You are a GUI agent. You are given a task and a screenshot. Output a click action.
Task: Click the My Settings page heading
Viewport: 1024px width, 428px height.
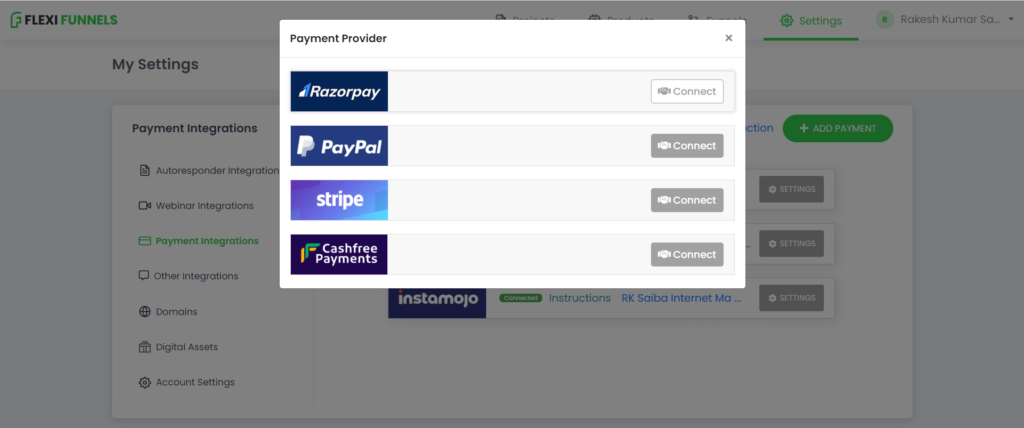coord(155,64)
